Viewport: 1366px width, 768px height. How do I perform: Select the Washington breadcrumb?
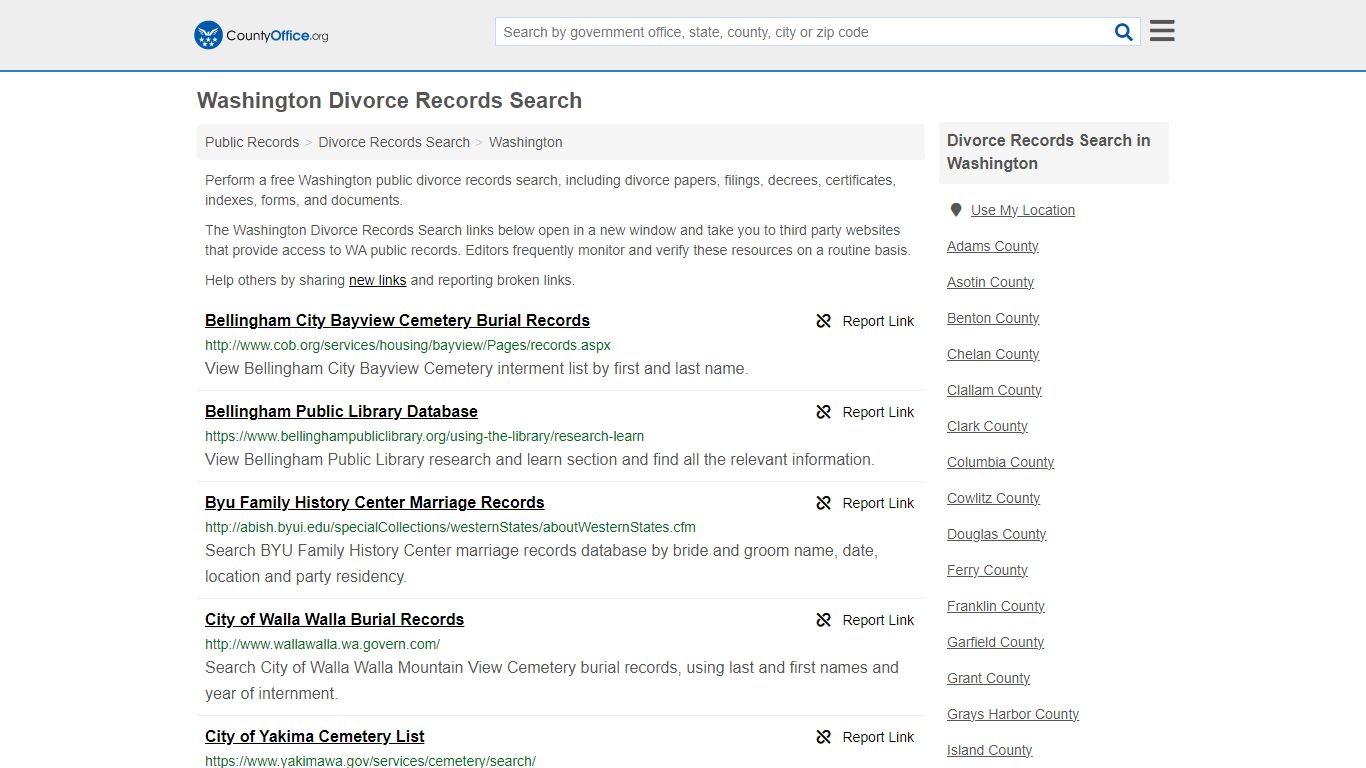[526, 142]
